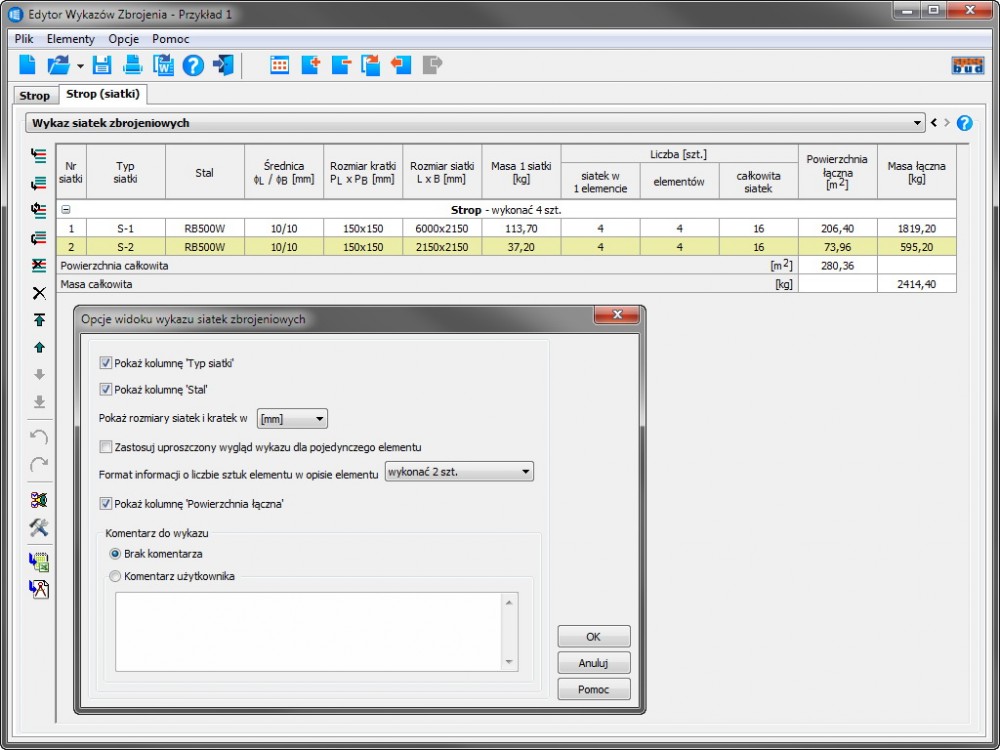Create a new document from the toolbar

pos(28,66)
